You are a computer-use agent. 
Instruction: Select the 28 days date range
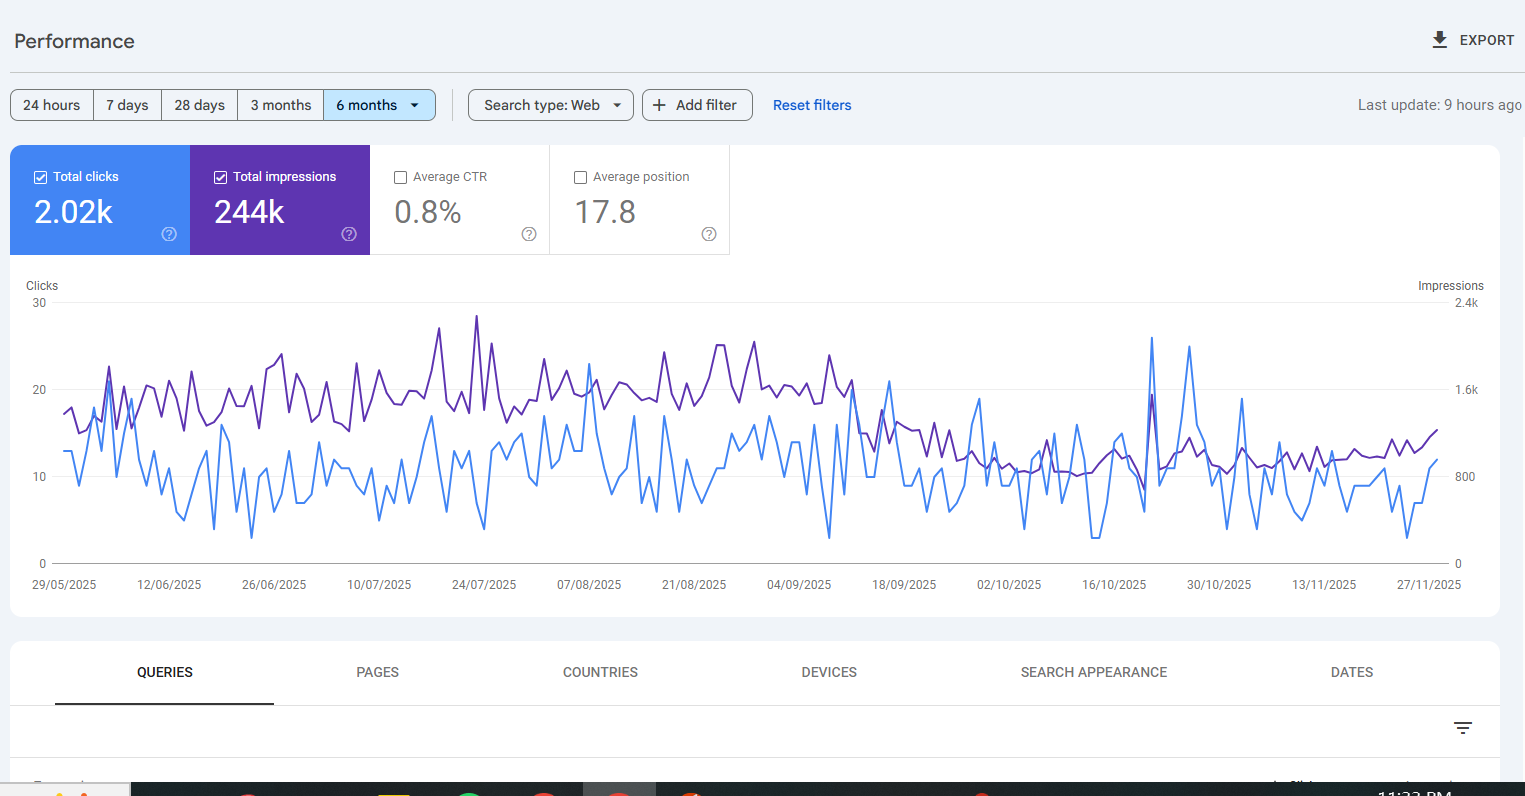click(x=199, y=105)
